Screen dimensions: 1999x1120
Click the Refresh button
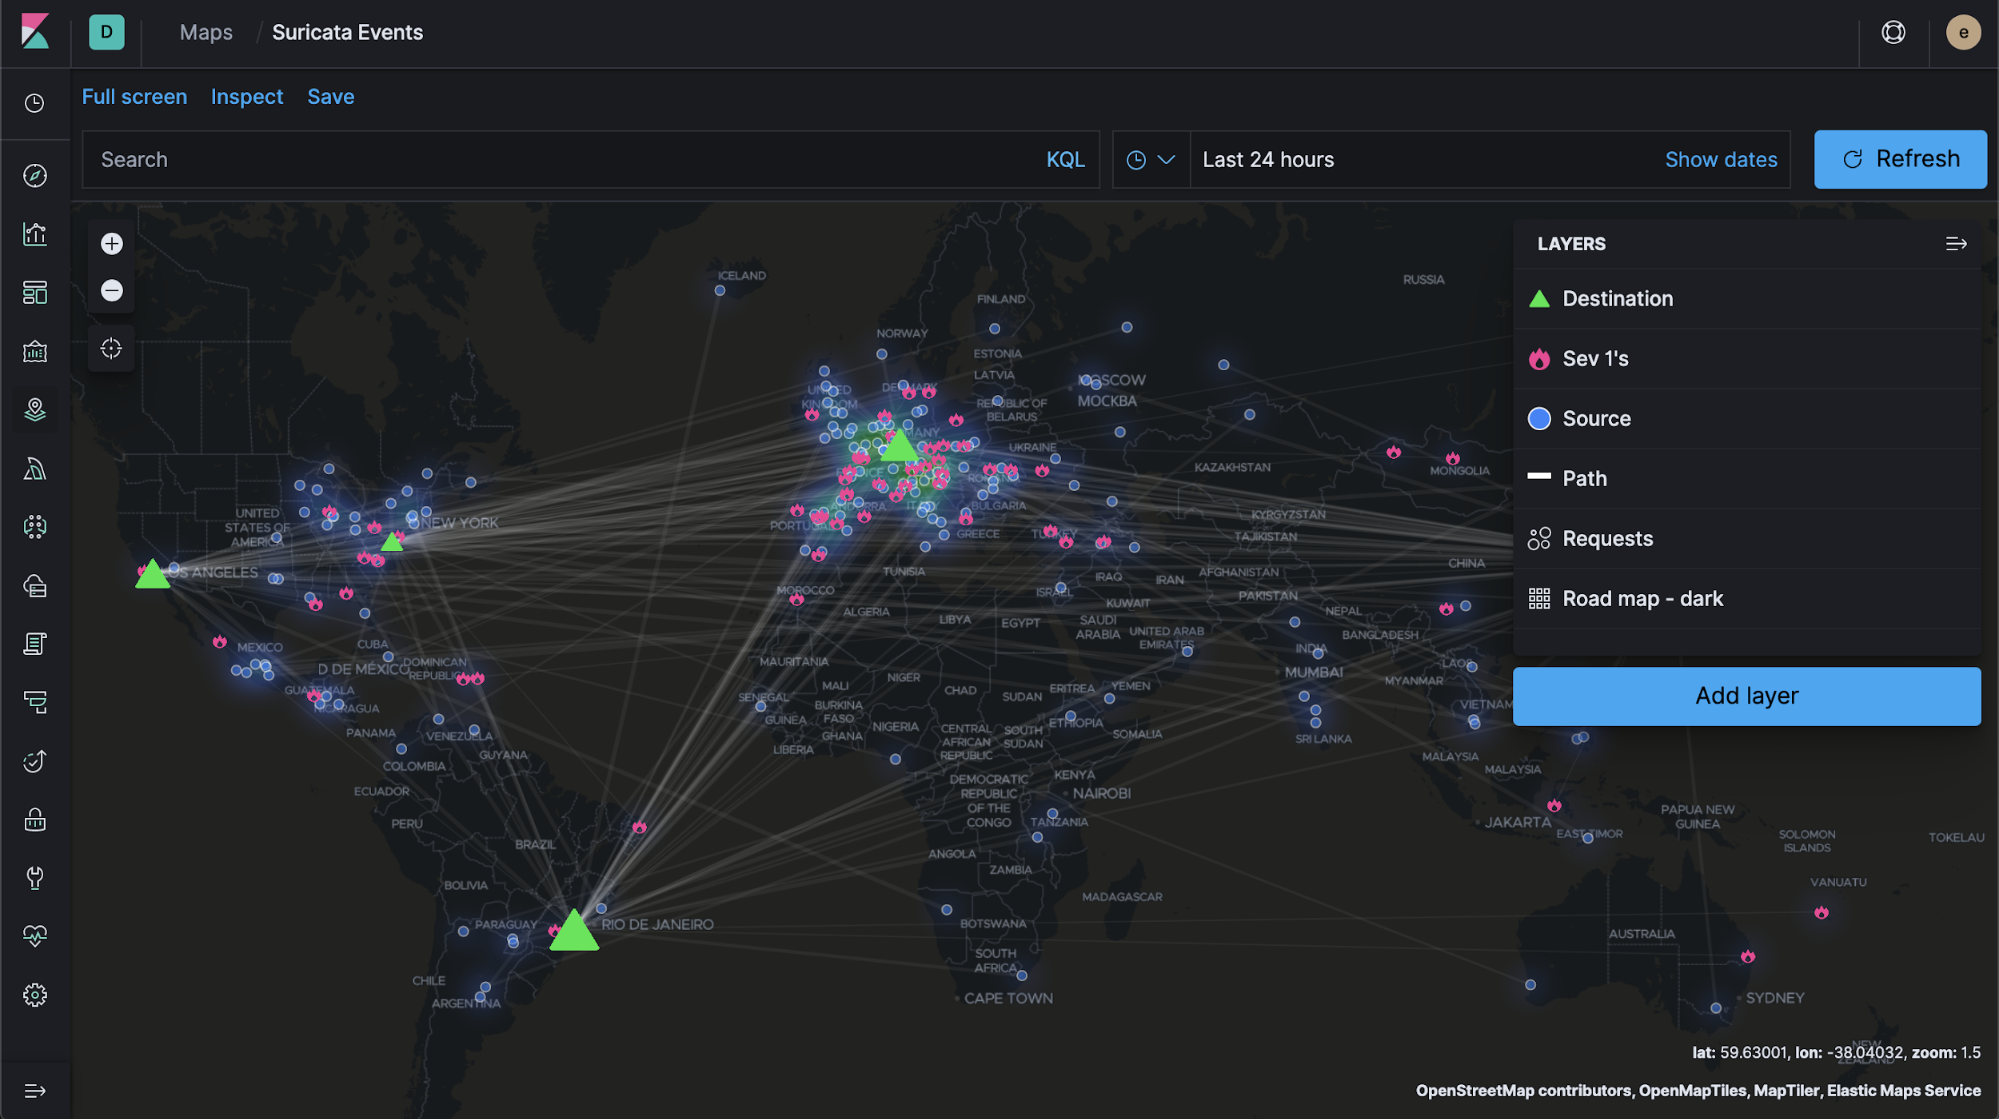pos(1902,158)
